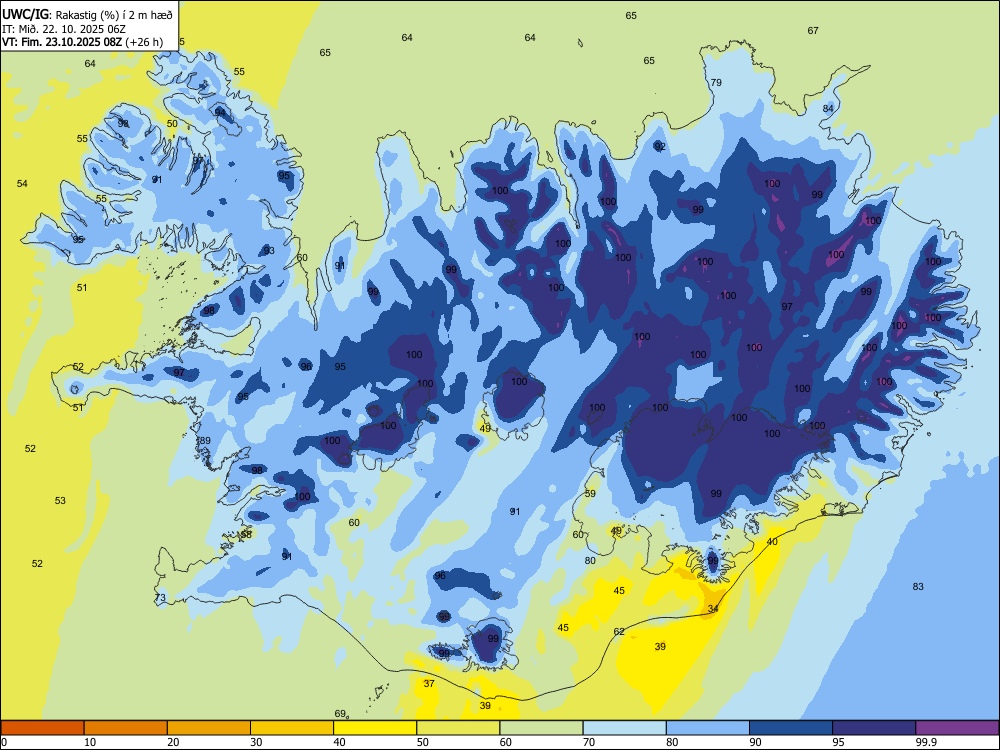
Task: Click the '62' value on the map
Action: [619, 631]
